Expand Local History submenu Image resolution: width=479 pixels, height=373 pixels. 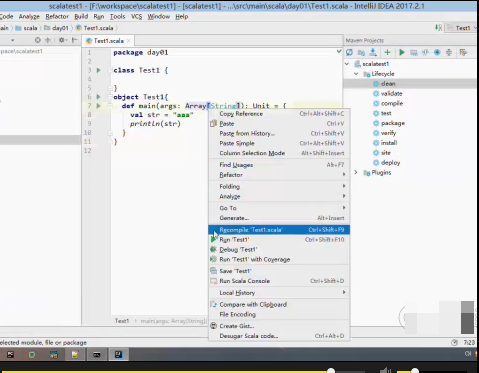[279, 293]
